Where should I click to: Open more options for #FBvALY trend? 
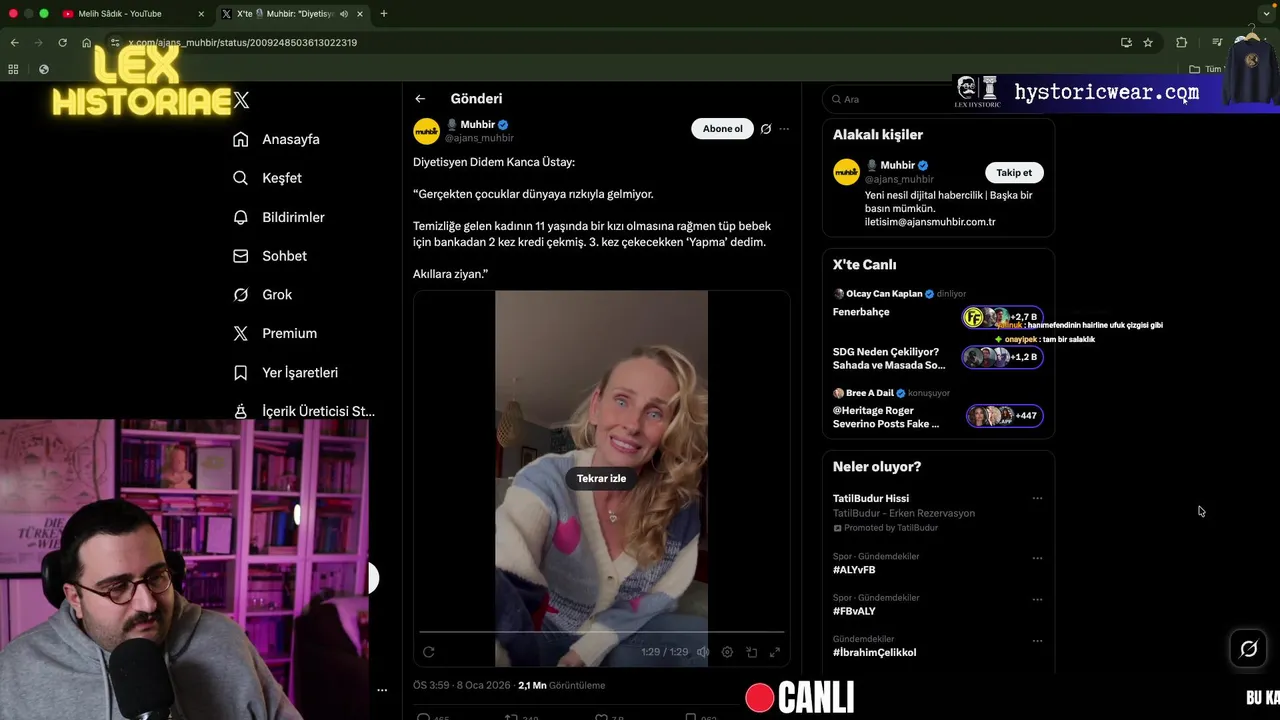coord(1037,599)
